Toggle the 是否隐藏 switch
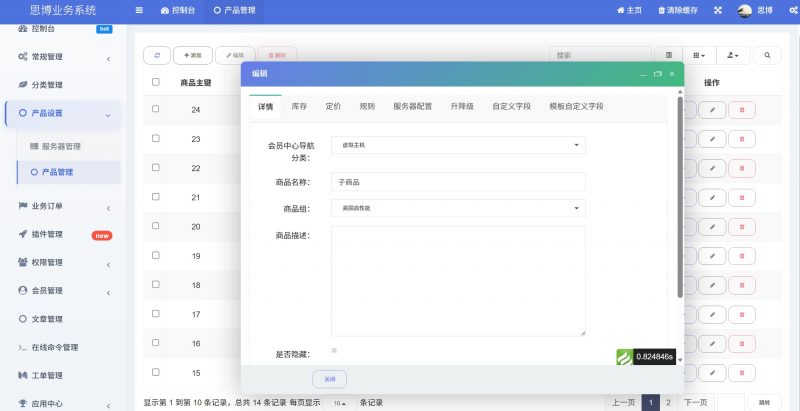 [x=334, y=351]
